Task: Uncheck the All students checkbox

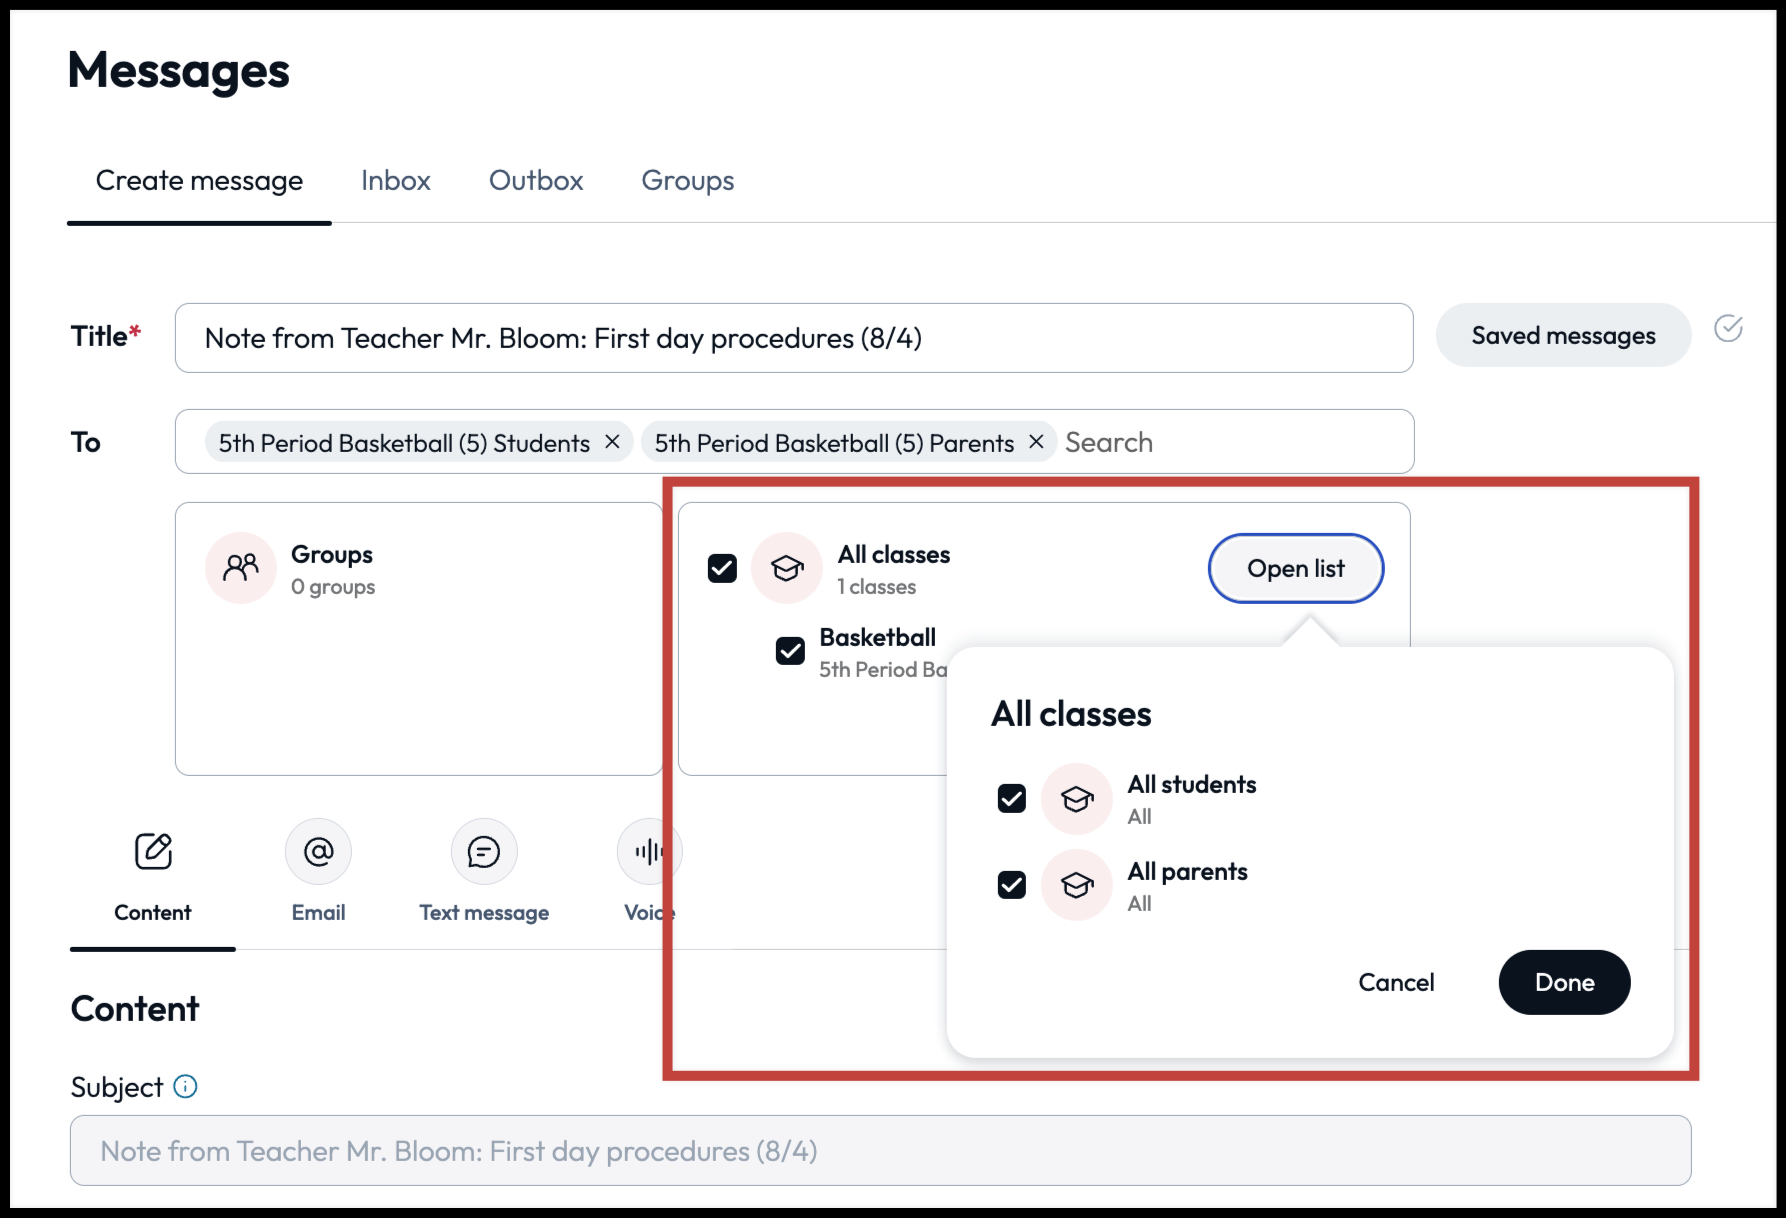Action: [x=1012, y=798]
